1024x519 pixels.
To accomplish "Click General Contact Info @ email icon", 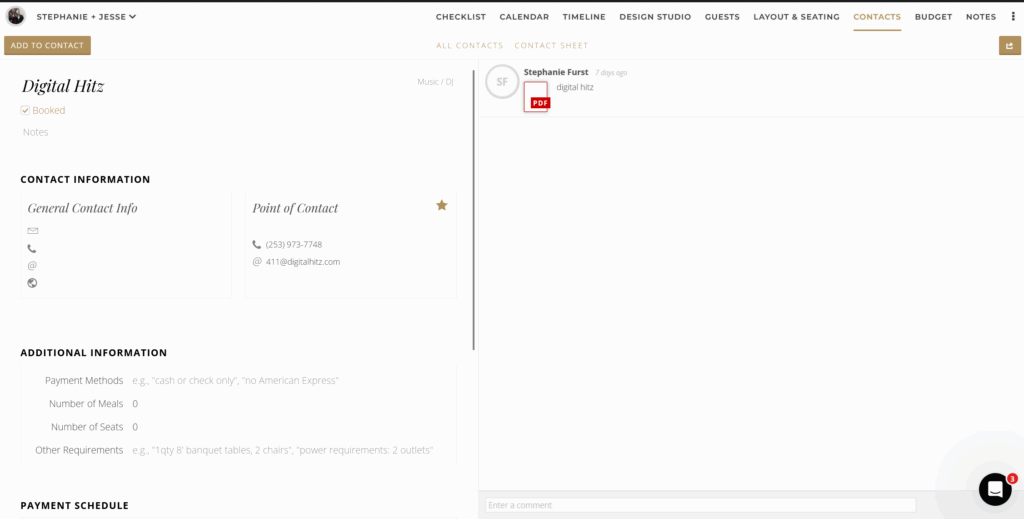I will coord(32,266).
